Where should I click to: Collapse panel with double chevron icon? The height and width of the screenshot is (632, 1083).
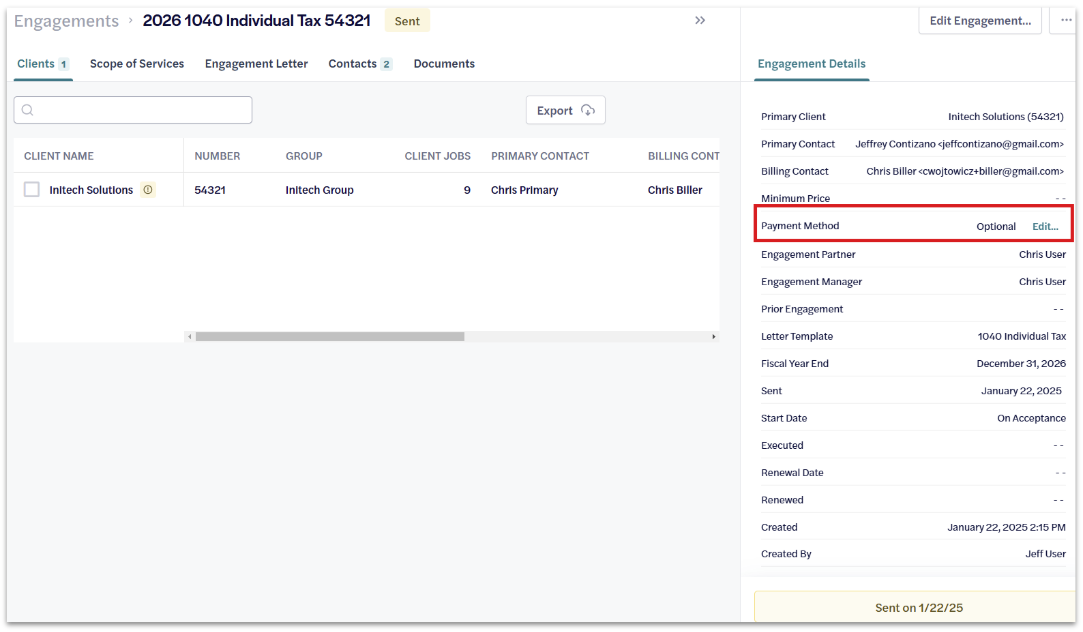click(700, 21)
